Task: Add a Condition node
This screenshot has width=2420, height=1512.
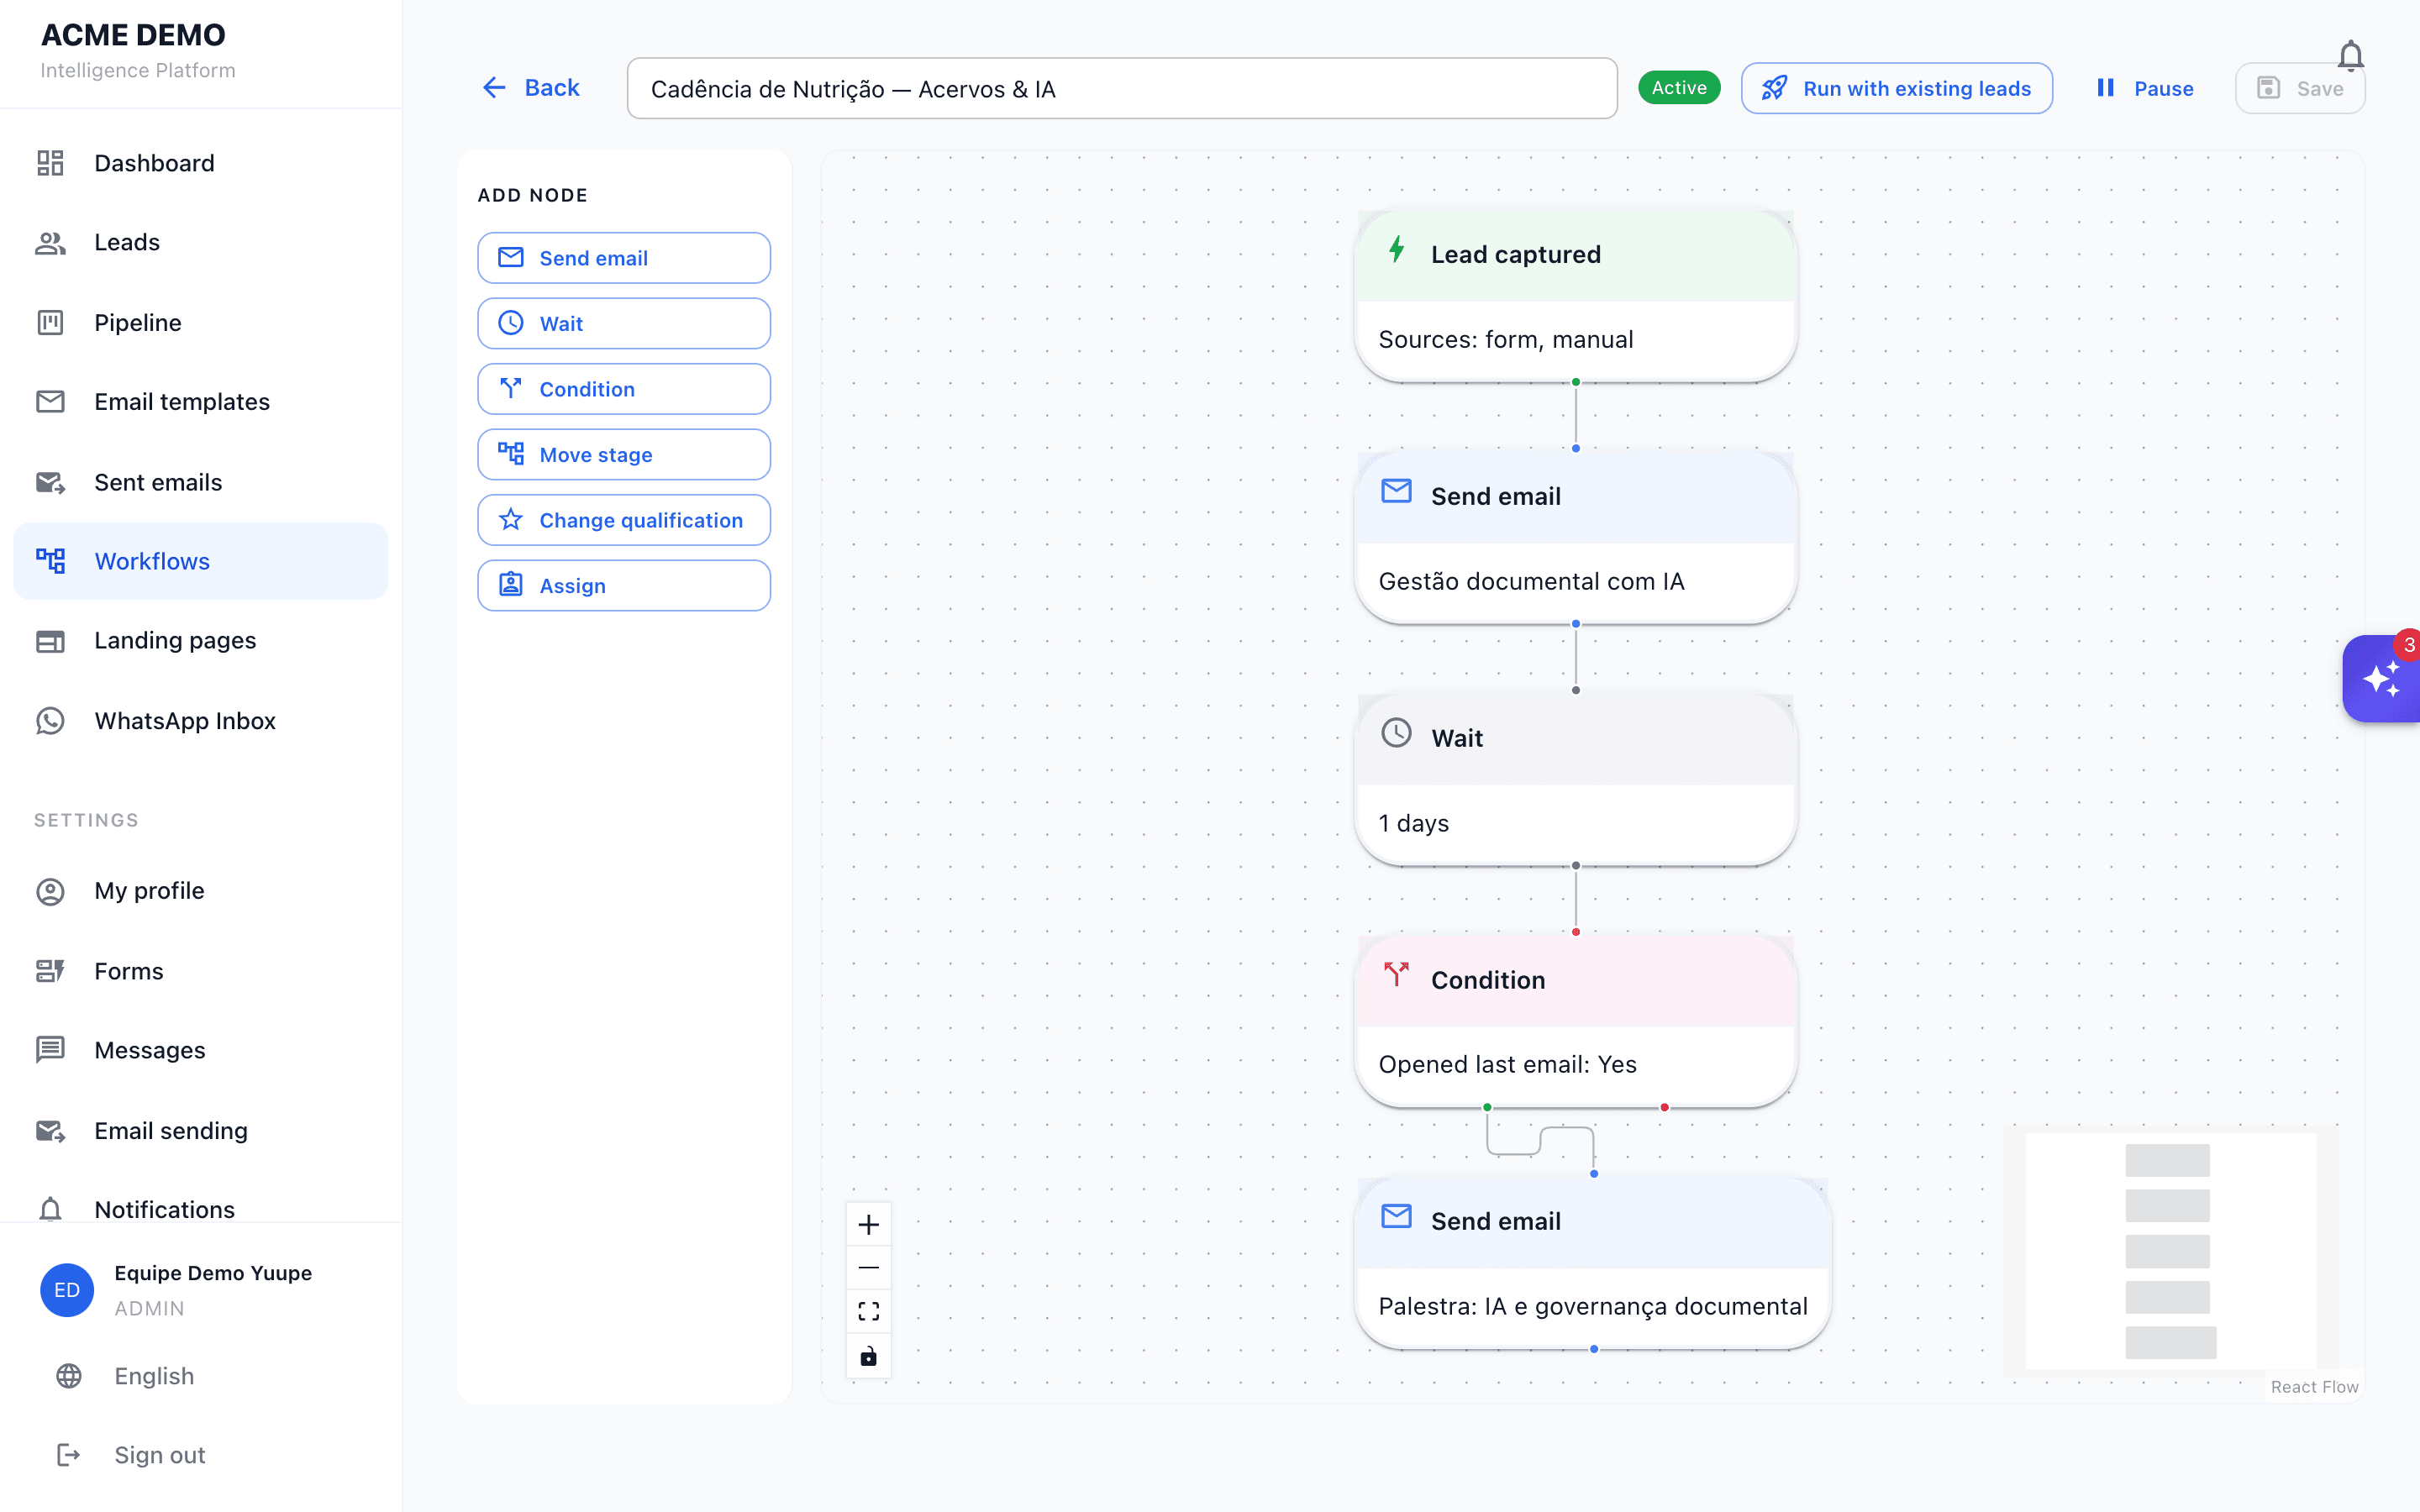Action: coord(624,389)
